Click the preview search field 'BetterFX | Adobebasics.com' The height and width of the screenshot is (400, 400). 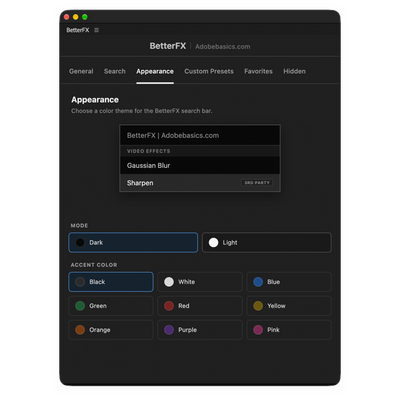[200, 135]
